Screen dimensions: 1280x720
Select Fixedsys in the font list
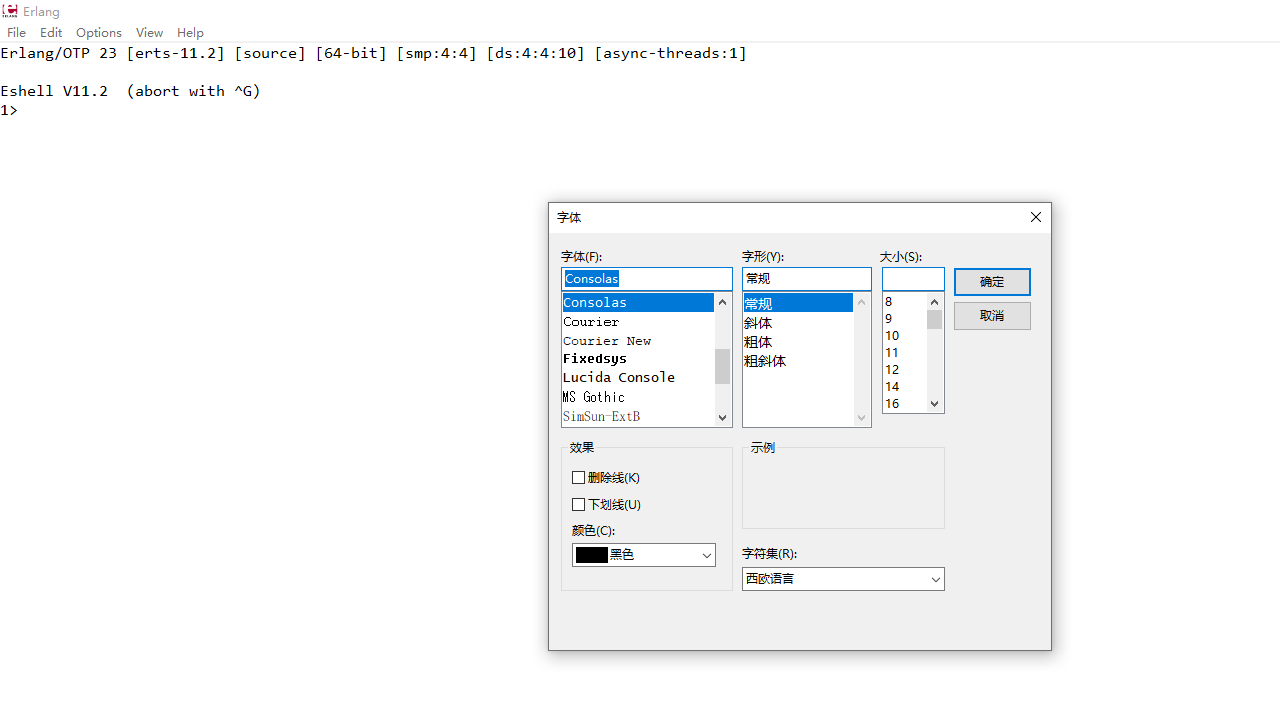click(x=638, y=359)
